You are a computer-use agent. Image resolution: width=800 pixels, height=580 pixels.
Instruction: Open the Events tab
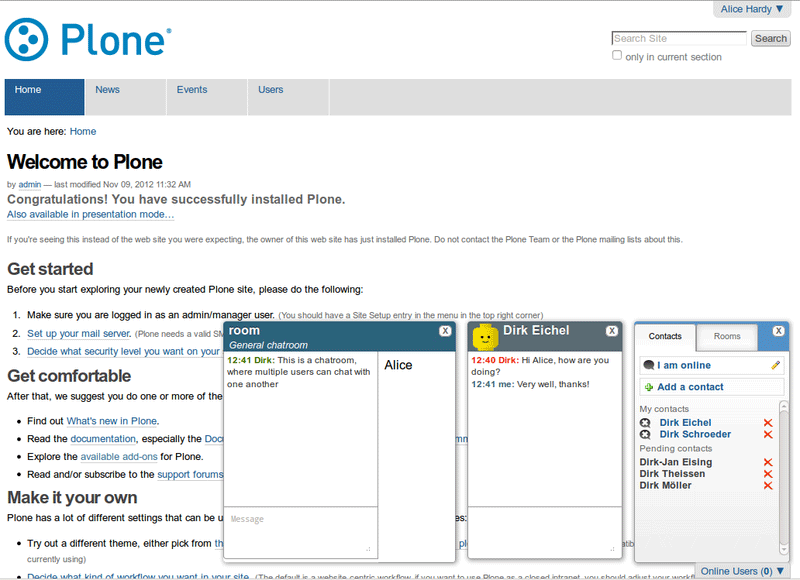(x=207, y=97)
